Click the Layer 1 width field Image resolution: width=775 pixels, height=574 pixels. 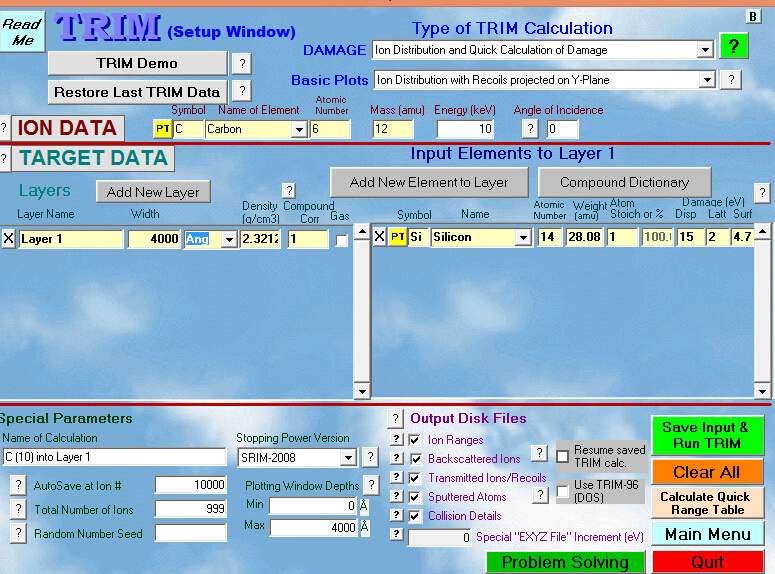click(x=155, y=239)
